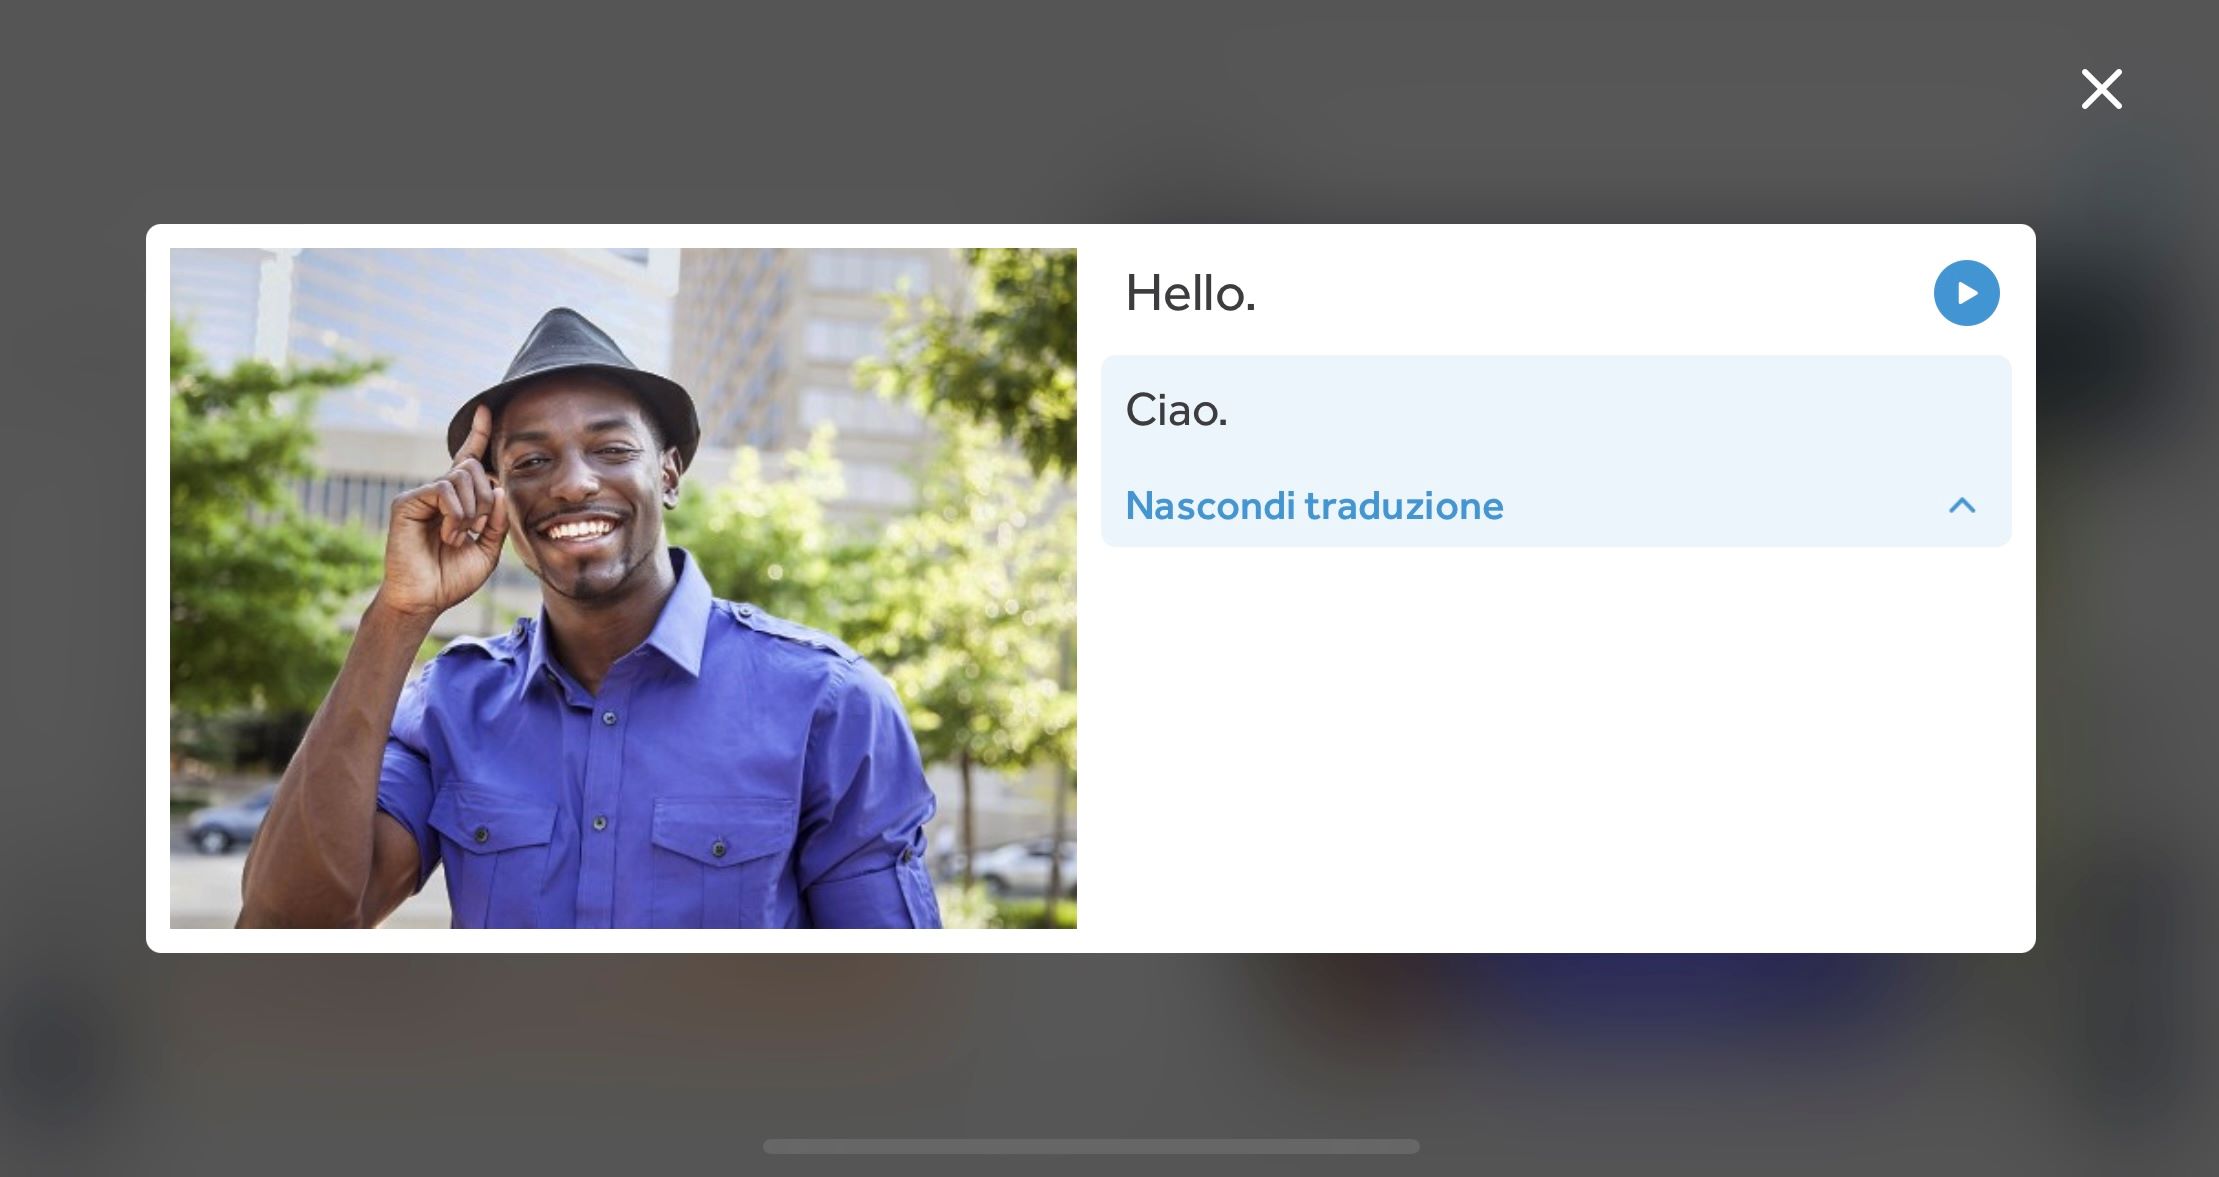
Task: Click the blue chevron-up arrow icon
Action: pyautogui.click(x=1961, y=506)
